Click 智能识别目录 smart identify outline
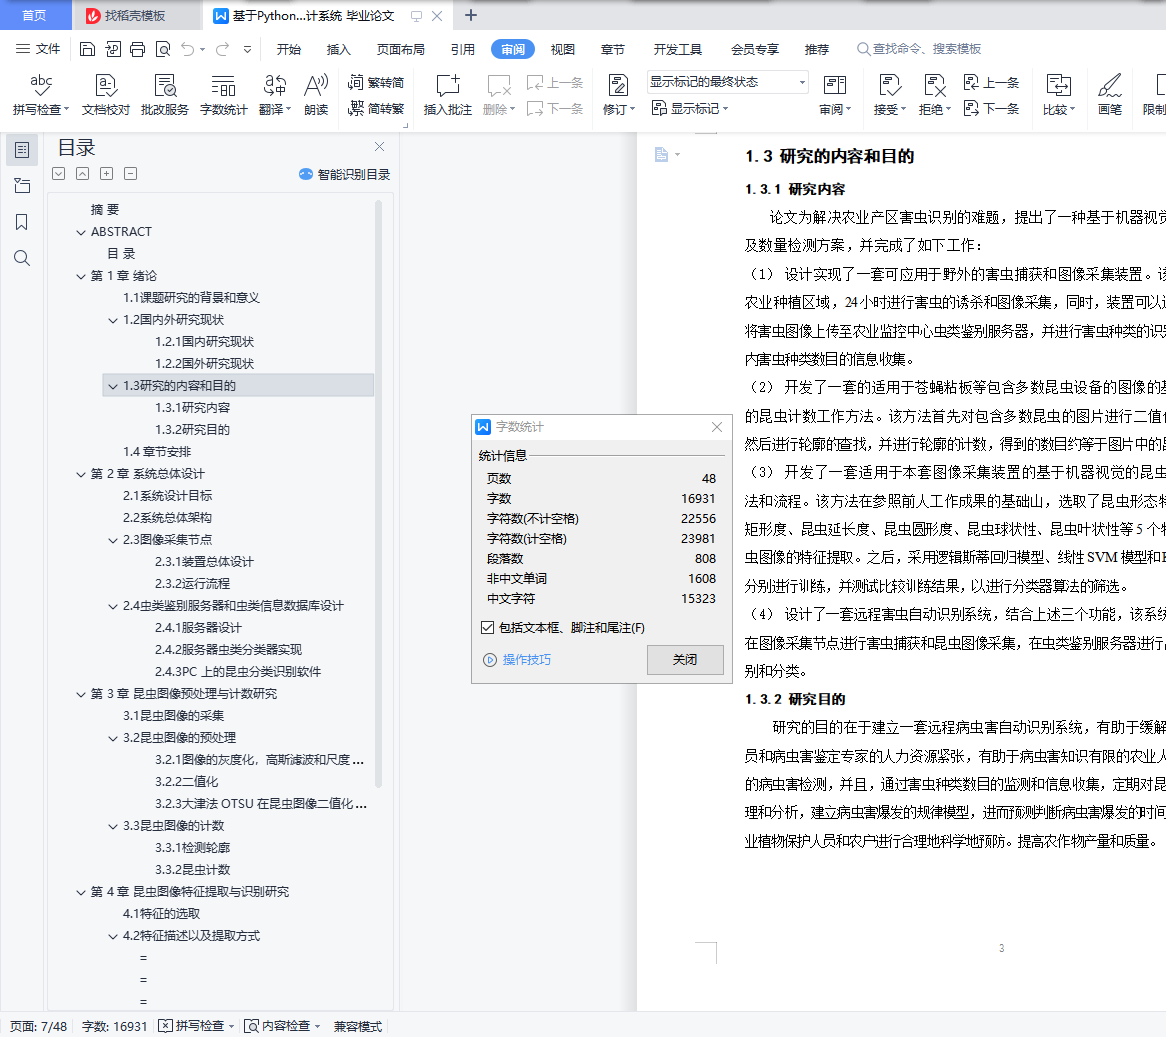This screenshot has height=1037, width=1166. point(344,174)
